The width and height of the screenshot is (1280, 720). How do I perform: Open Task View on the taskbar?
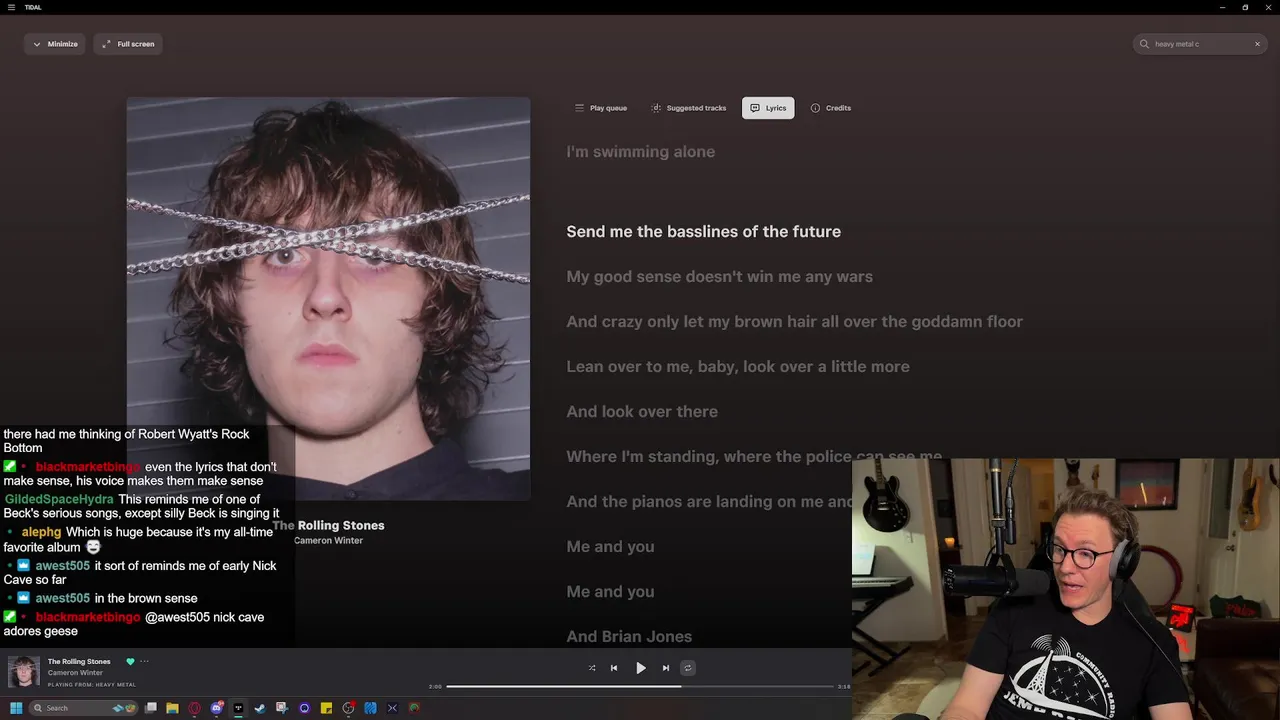[x=151, y=708]
